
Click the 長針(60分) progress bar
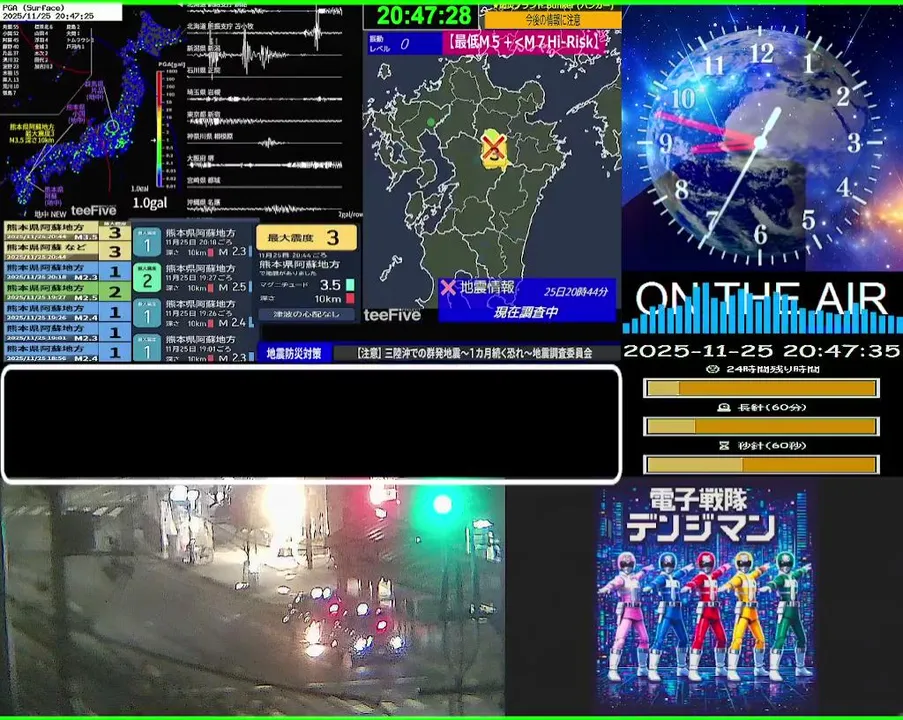point(761,426)
